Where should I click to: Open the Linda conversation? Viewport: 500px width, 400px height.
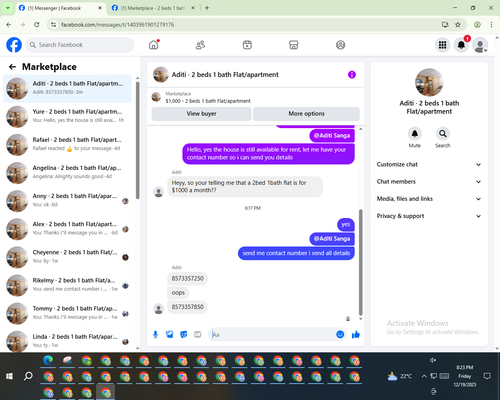67,341
